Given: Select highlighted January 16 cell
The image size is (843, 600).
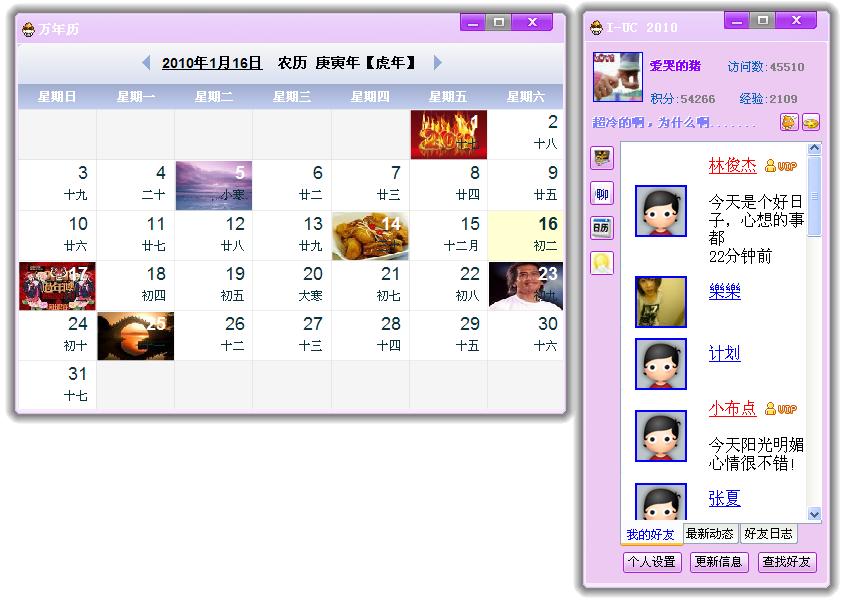Looking at the screenshot, I should click(x=526, y=236).
